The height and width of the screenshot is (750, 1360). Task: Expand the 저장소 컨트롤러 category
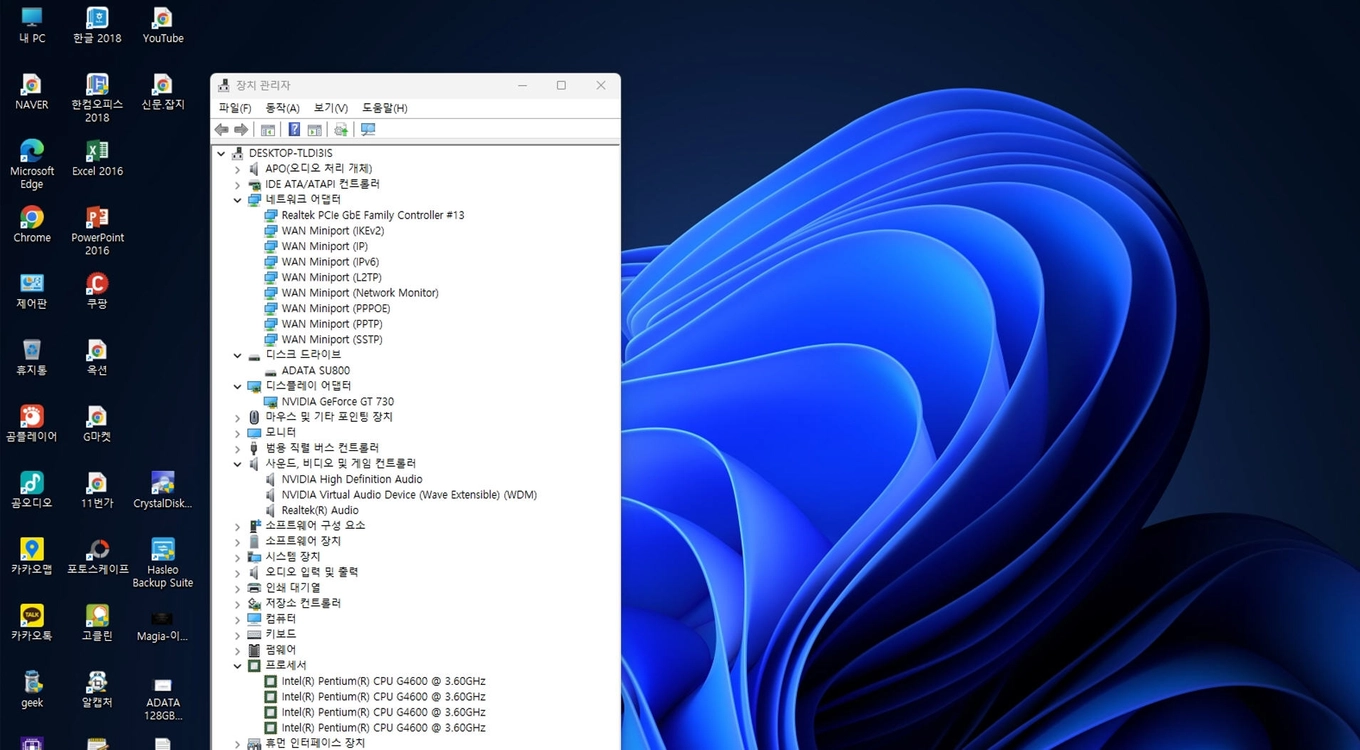[238, 604]
